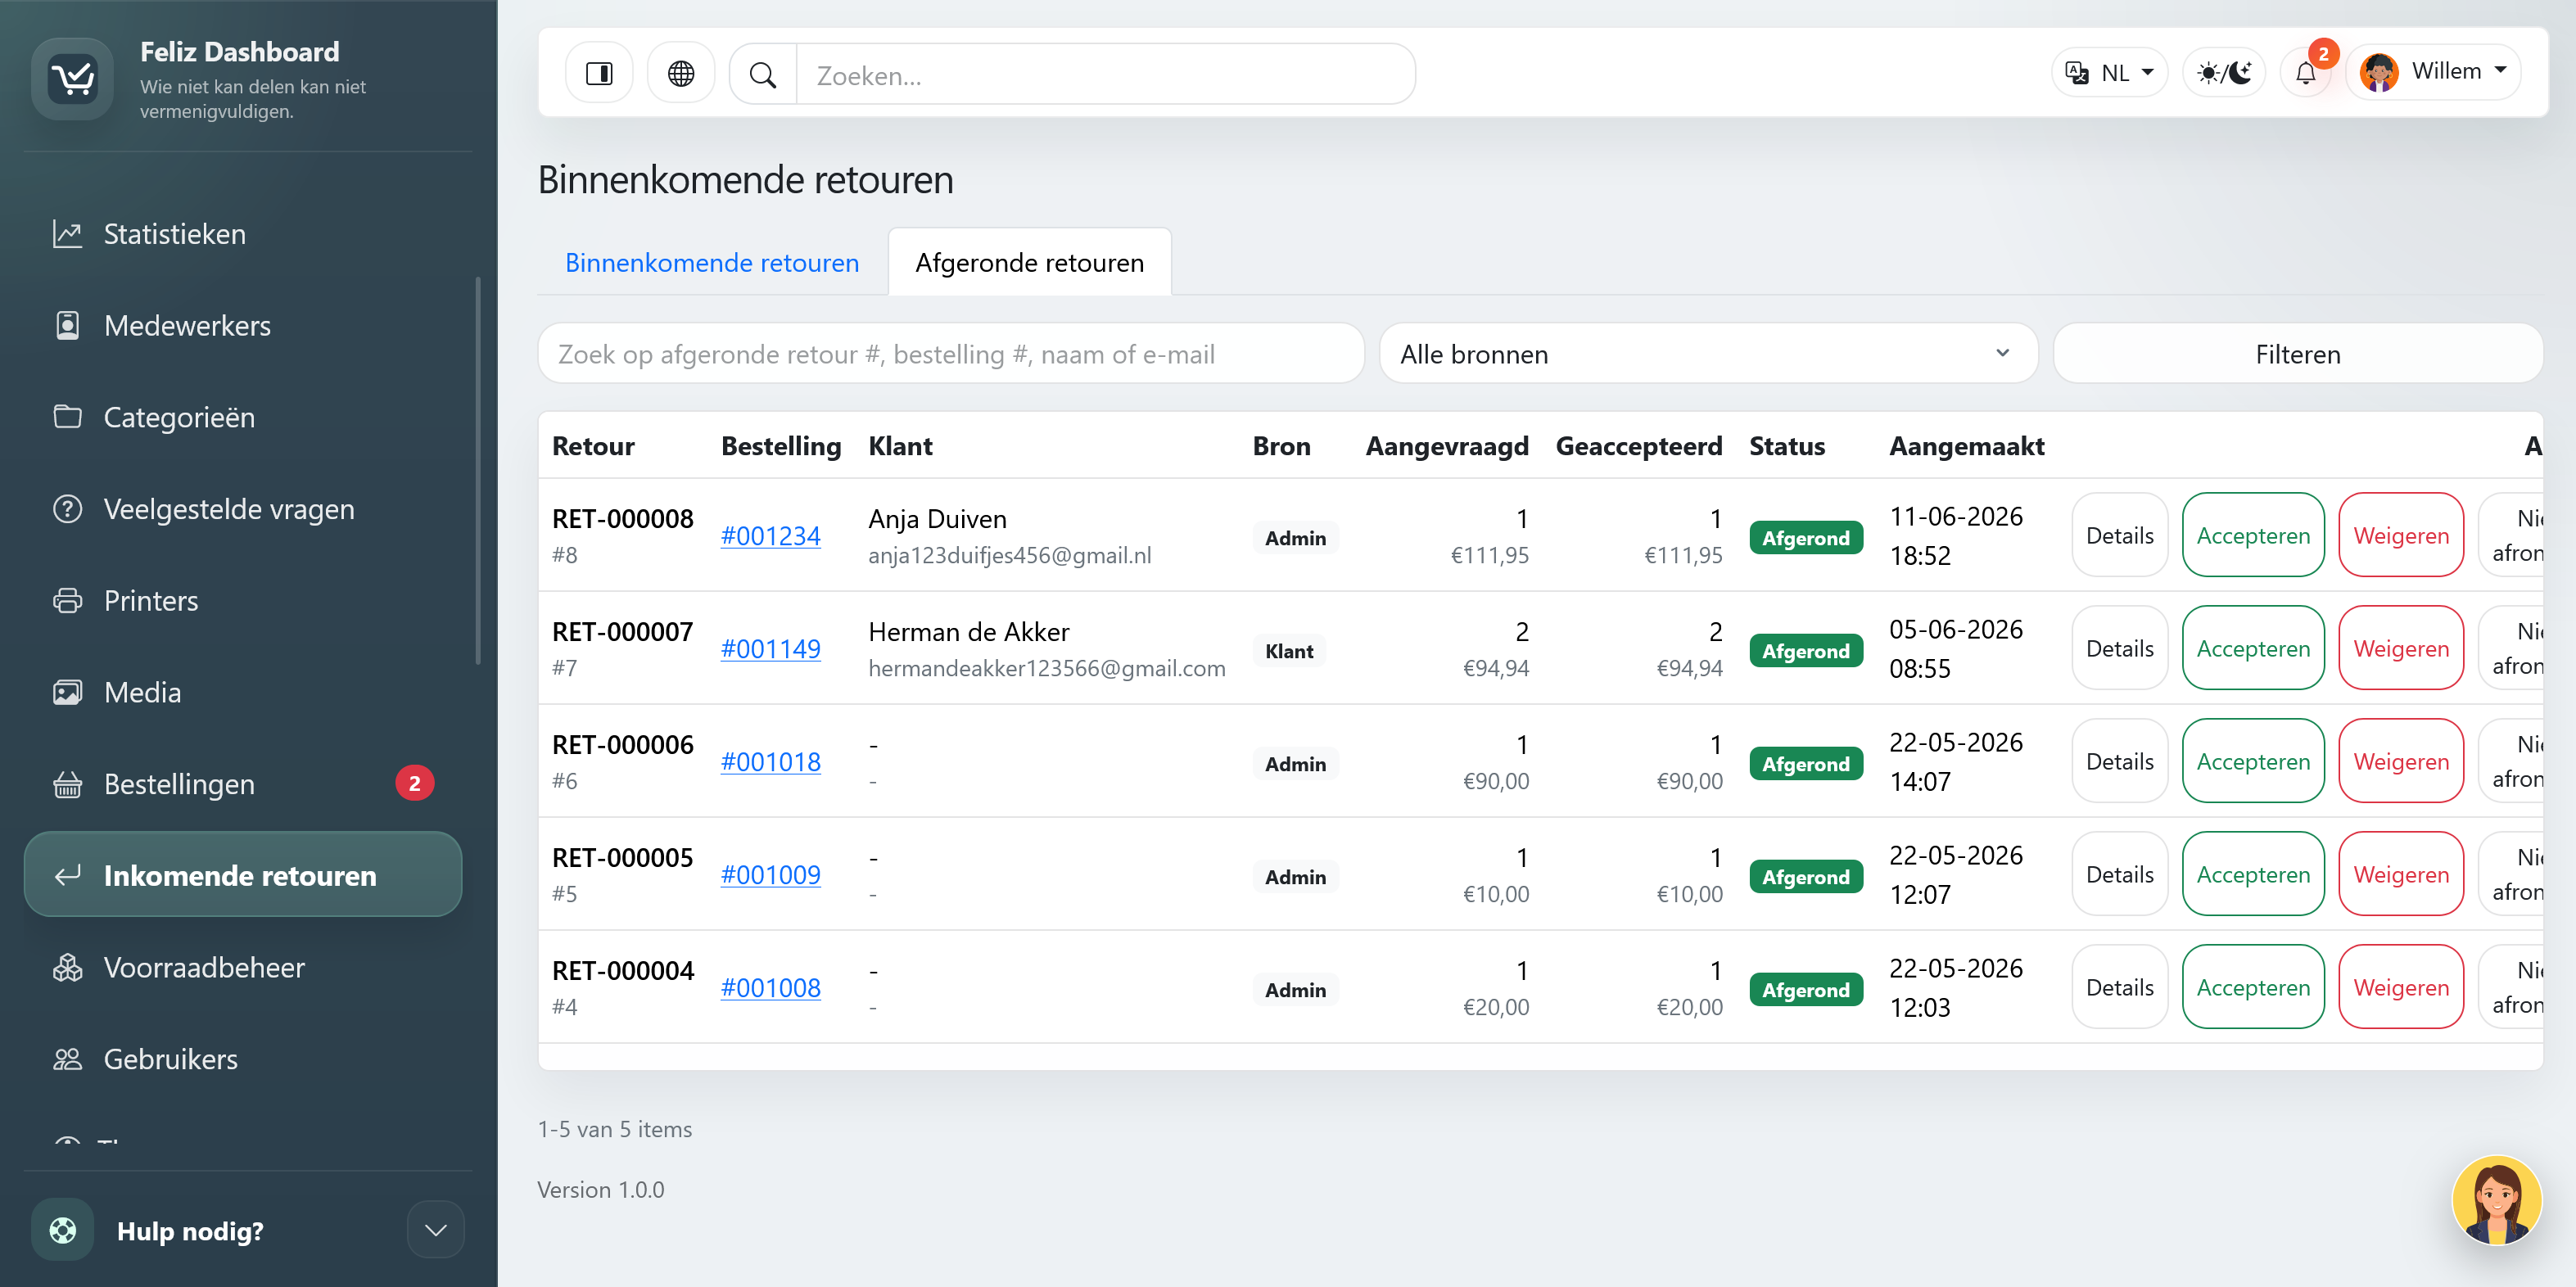The width and height of the screenshot is (2576, 1287).
Task: Click Accepteren for RET-000004
Action: [2253, 987]
